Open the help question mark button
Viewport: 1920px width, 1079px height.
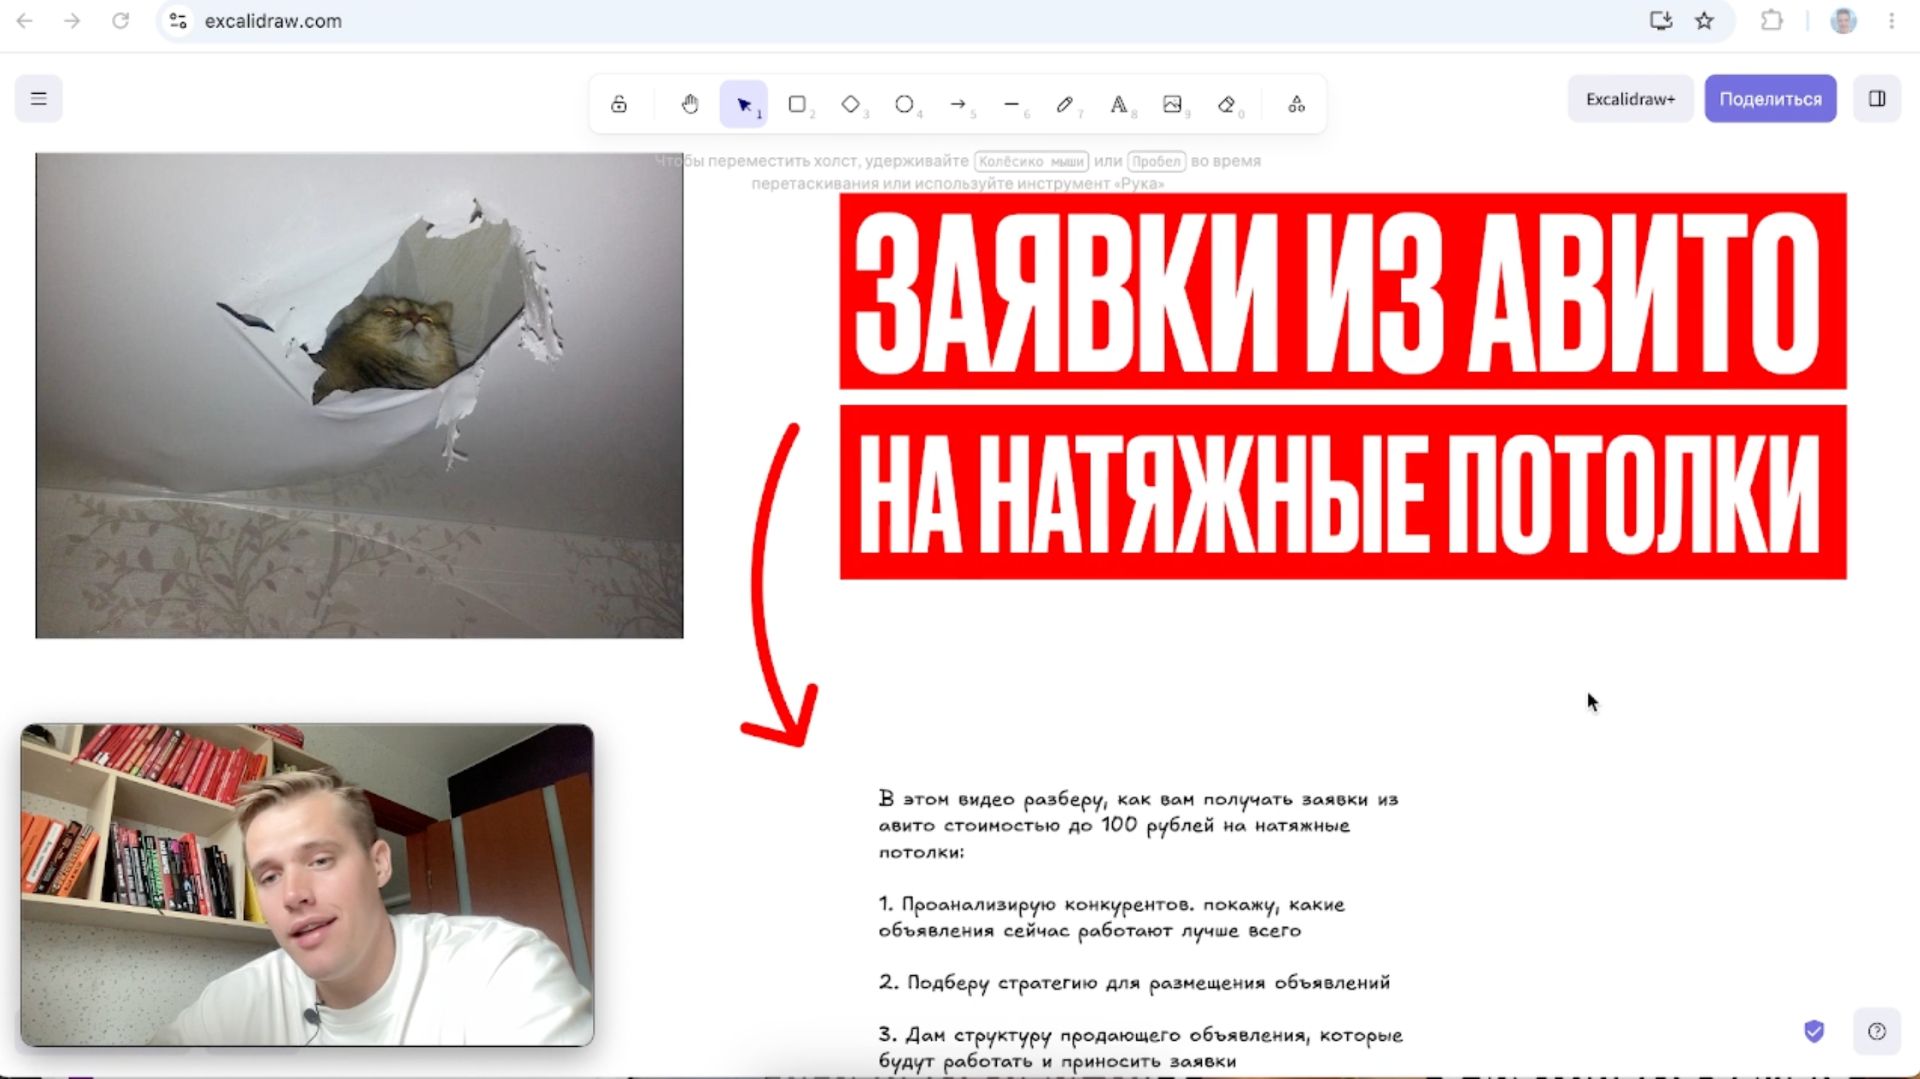click(x=1877, y=1031)
